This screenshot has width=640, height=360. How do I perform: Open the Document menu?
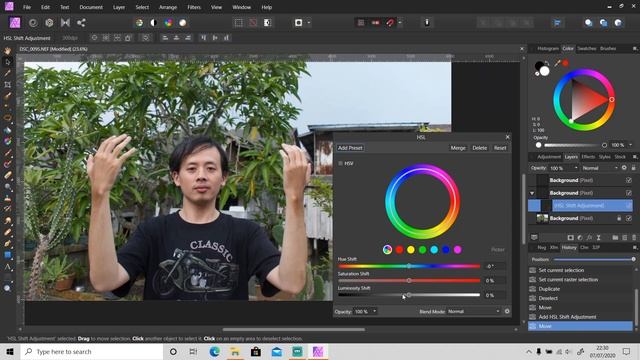tap(91, 7)
